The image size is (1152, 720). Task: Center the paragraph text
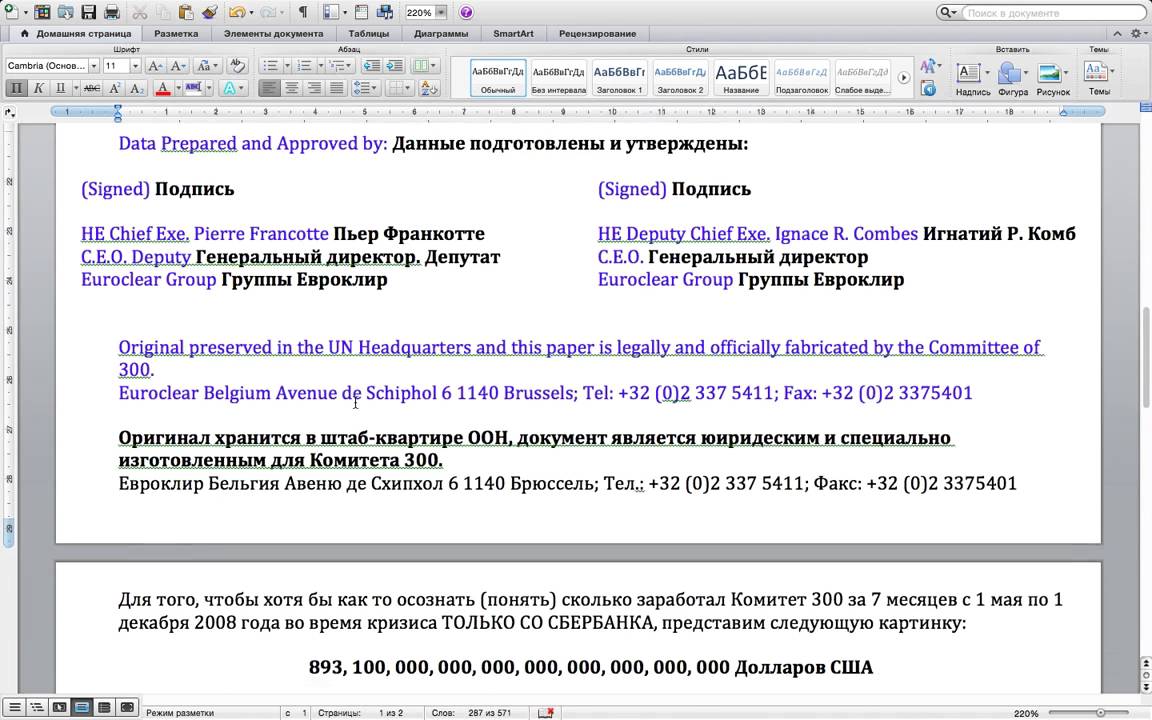(292, 88)
